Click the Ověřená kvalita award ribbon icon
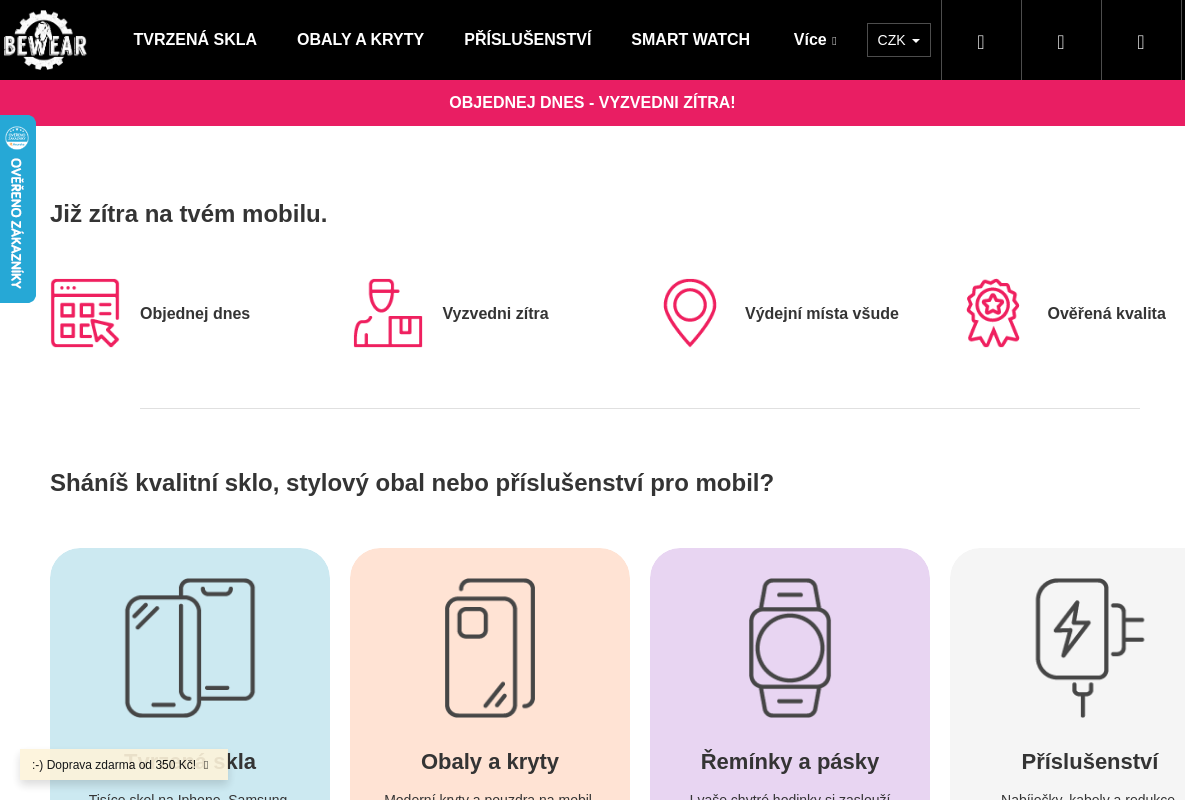 pyautogui.click(x=993, y=313)
